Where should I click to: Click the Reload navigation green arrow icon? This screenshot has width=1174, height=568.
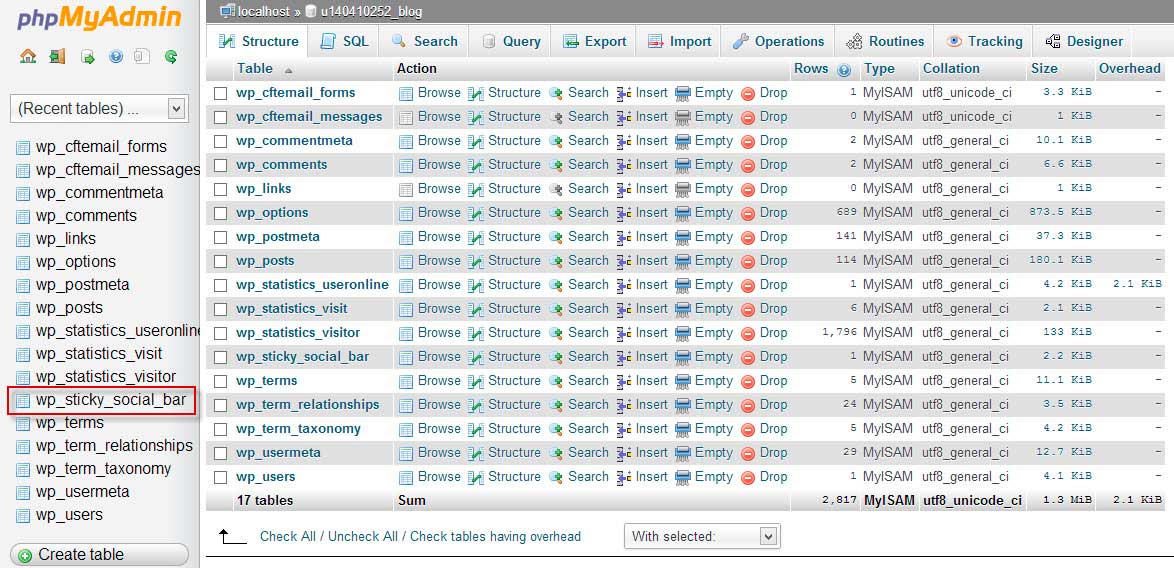tap(171, 56)
